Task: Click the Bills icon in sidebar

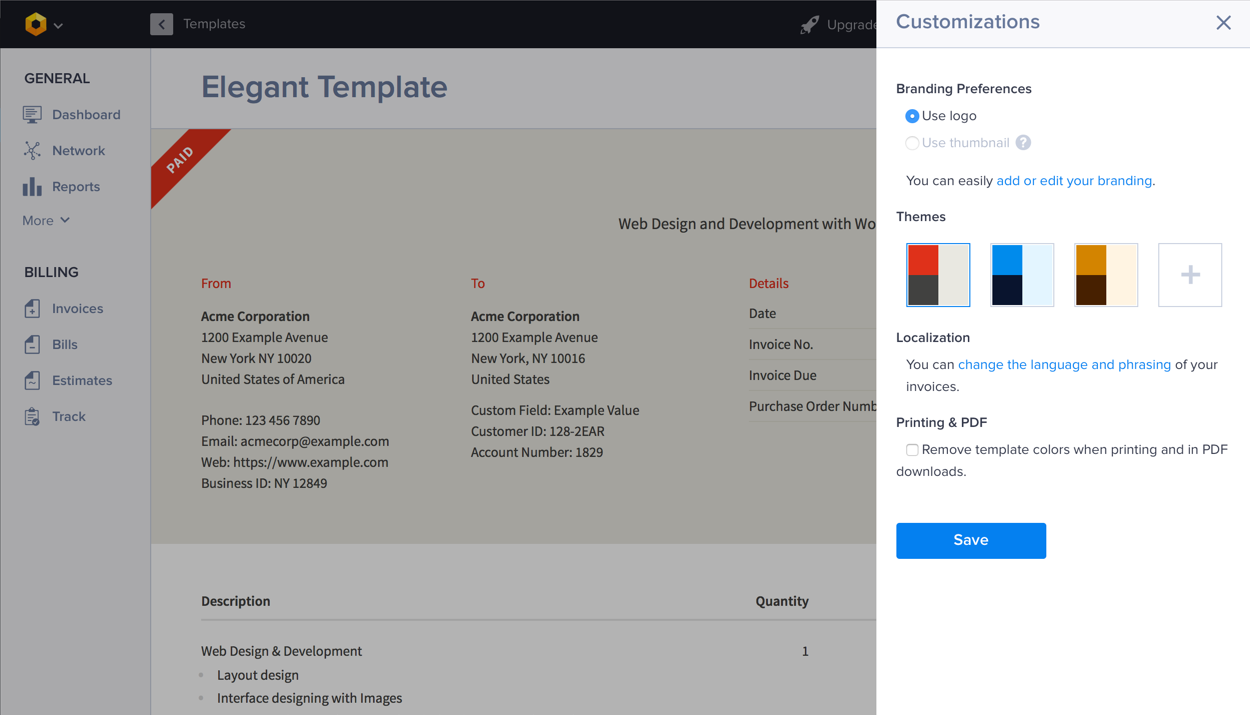Action: point(32,345)
